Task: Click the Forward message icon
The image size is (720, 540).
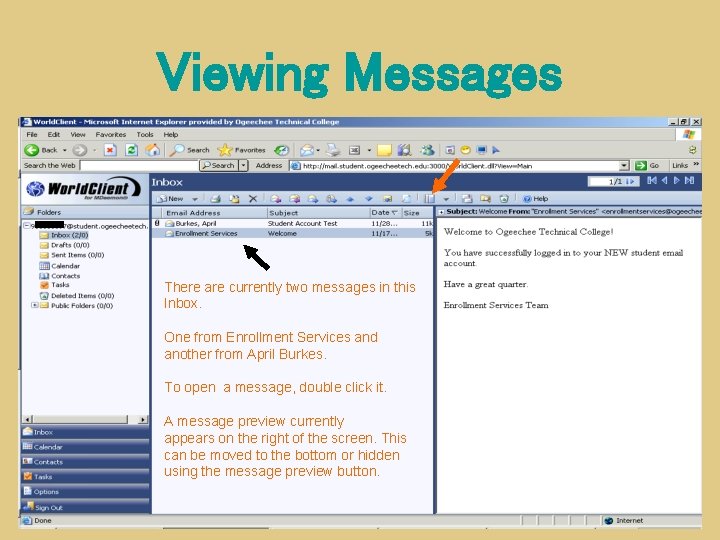Action: click(313, 199)
